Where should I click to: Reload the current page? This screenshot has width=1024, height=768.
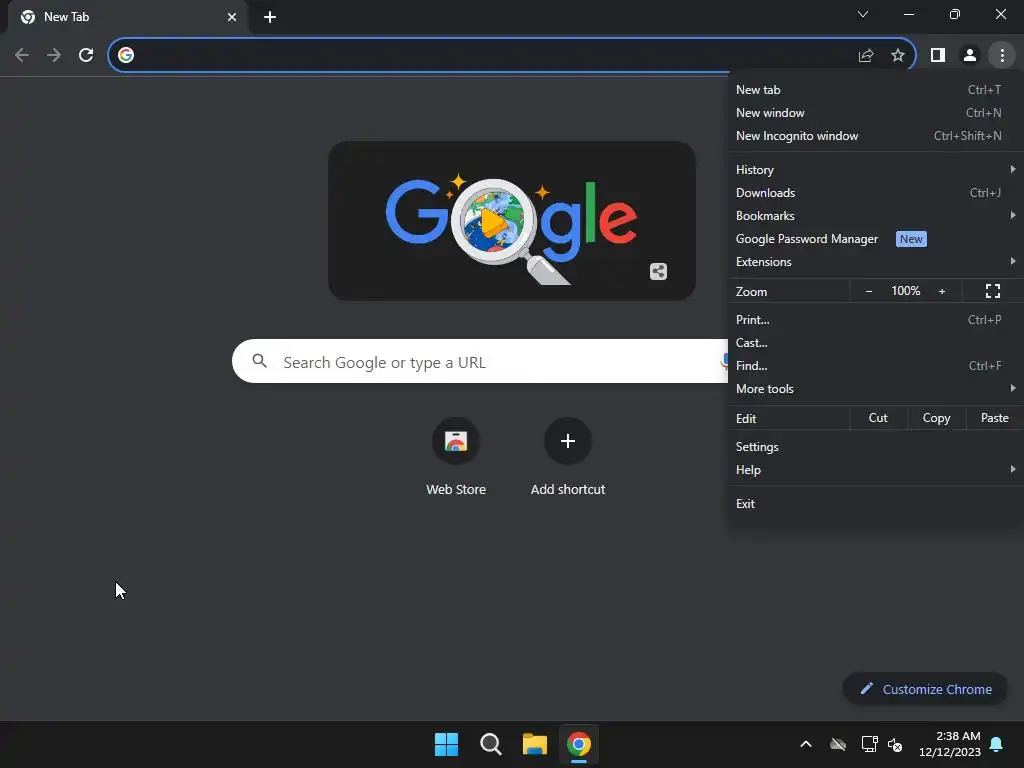tap(86, 55)
